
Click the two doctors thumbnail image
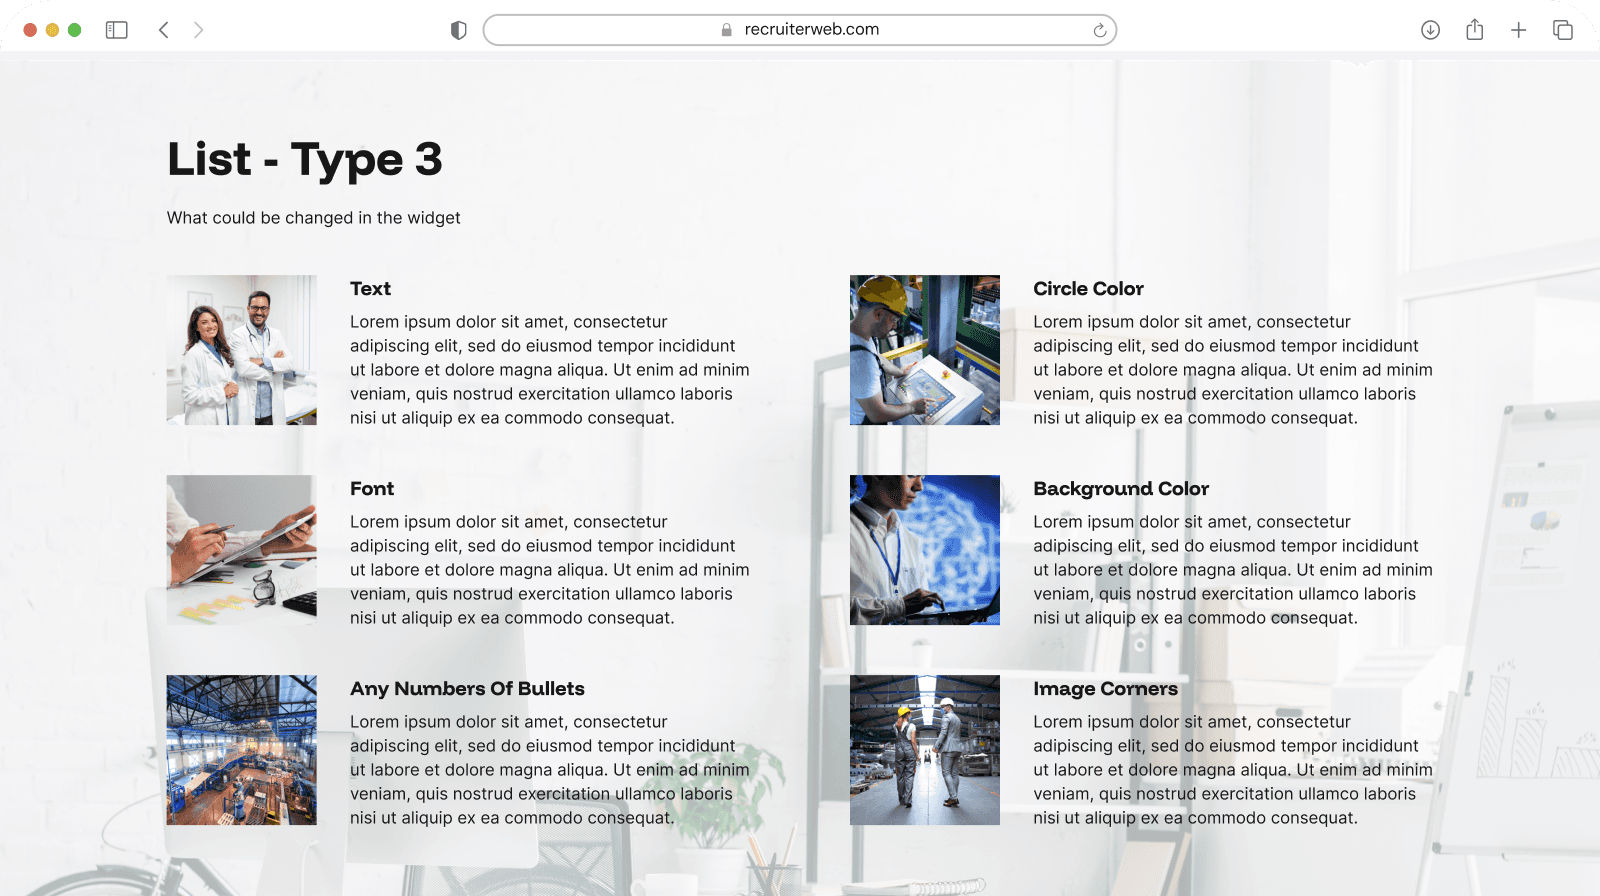(242, 350)
